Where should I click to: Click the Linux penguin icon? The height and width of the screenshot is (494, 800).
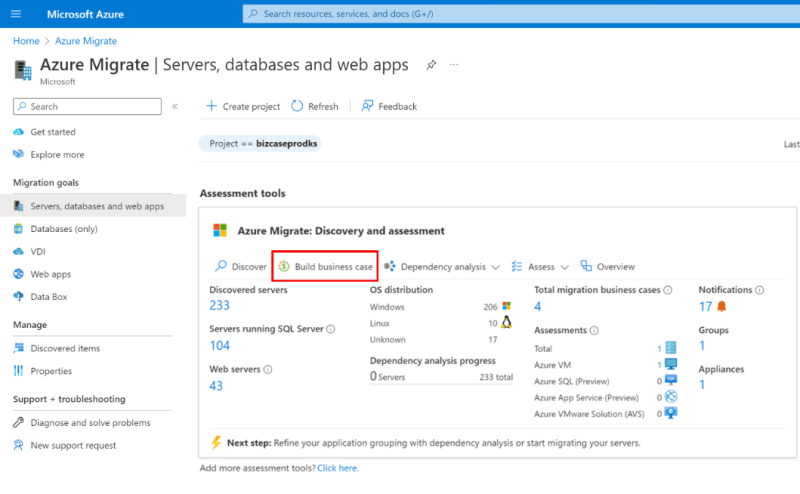tap(506, 323)
